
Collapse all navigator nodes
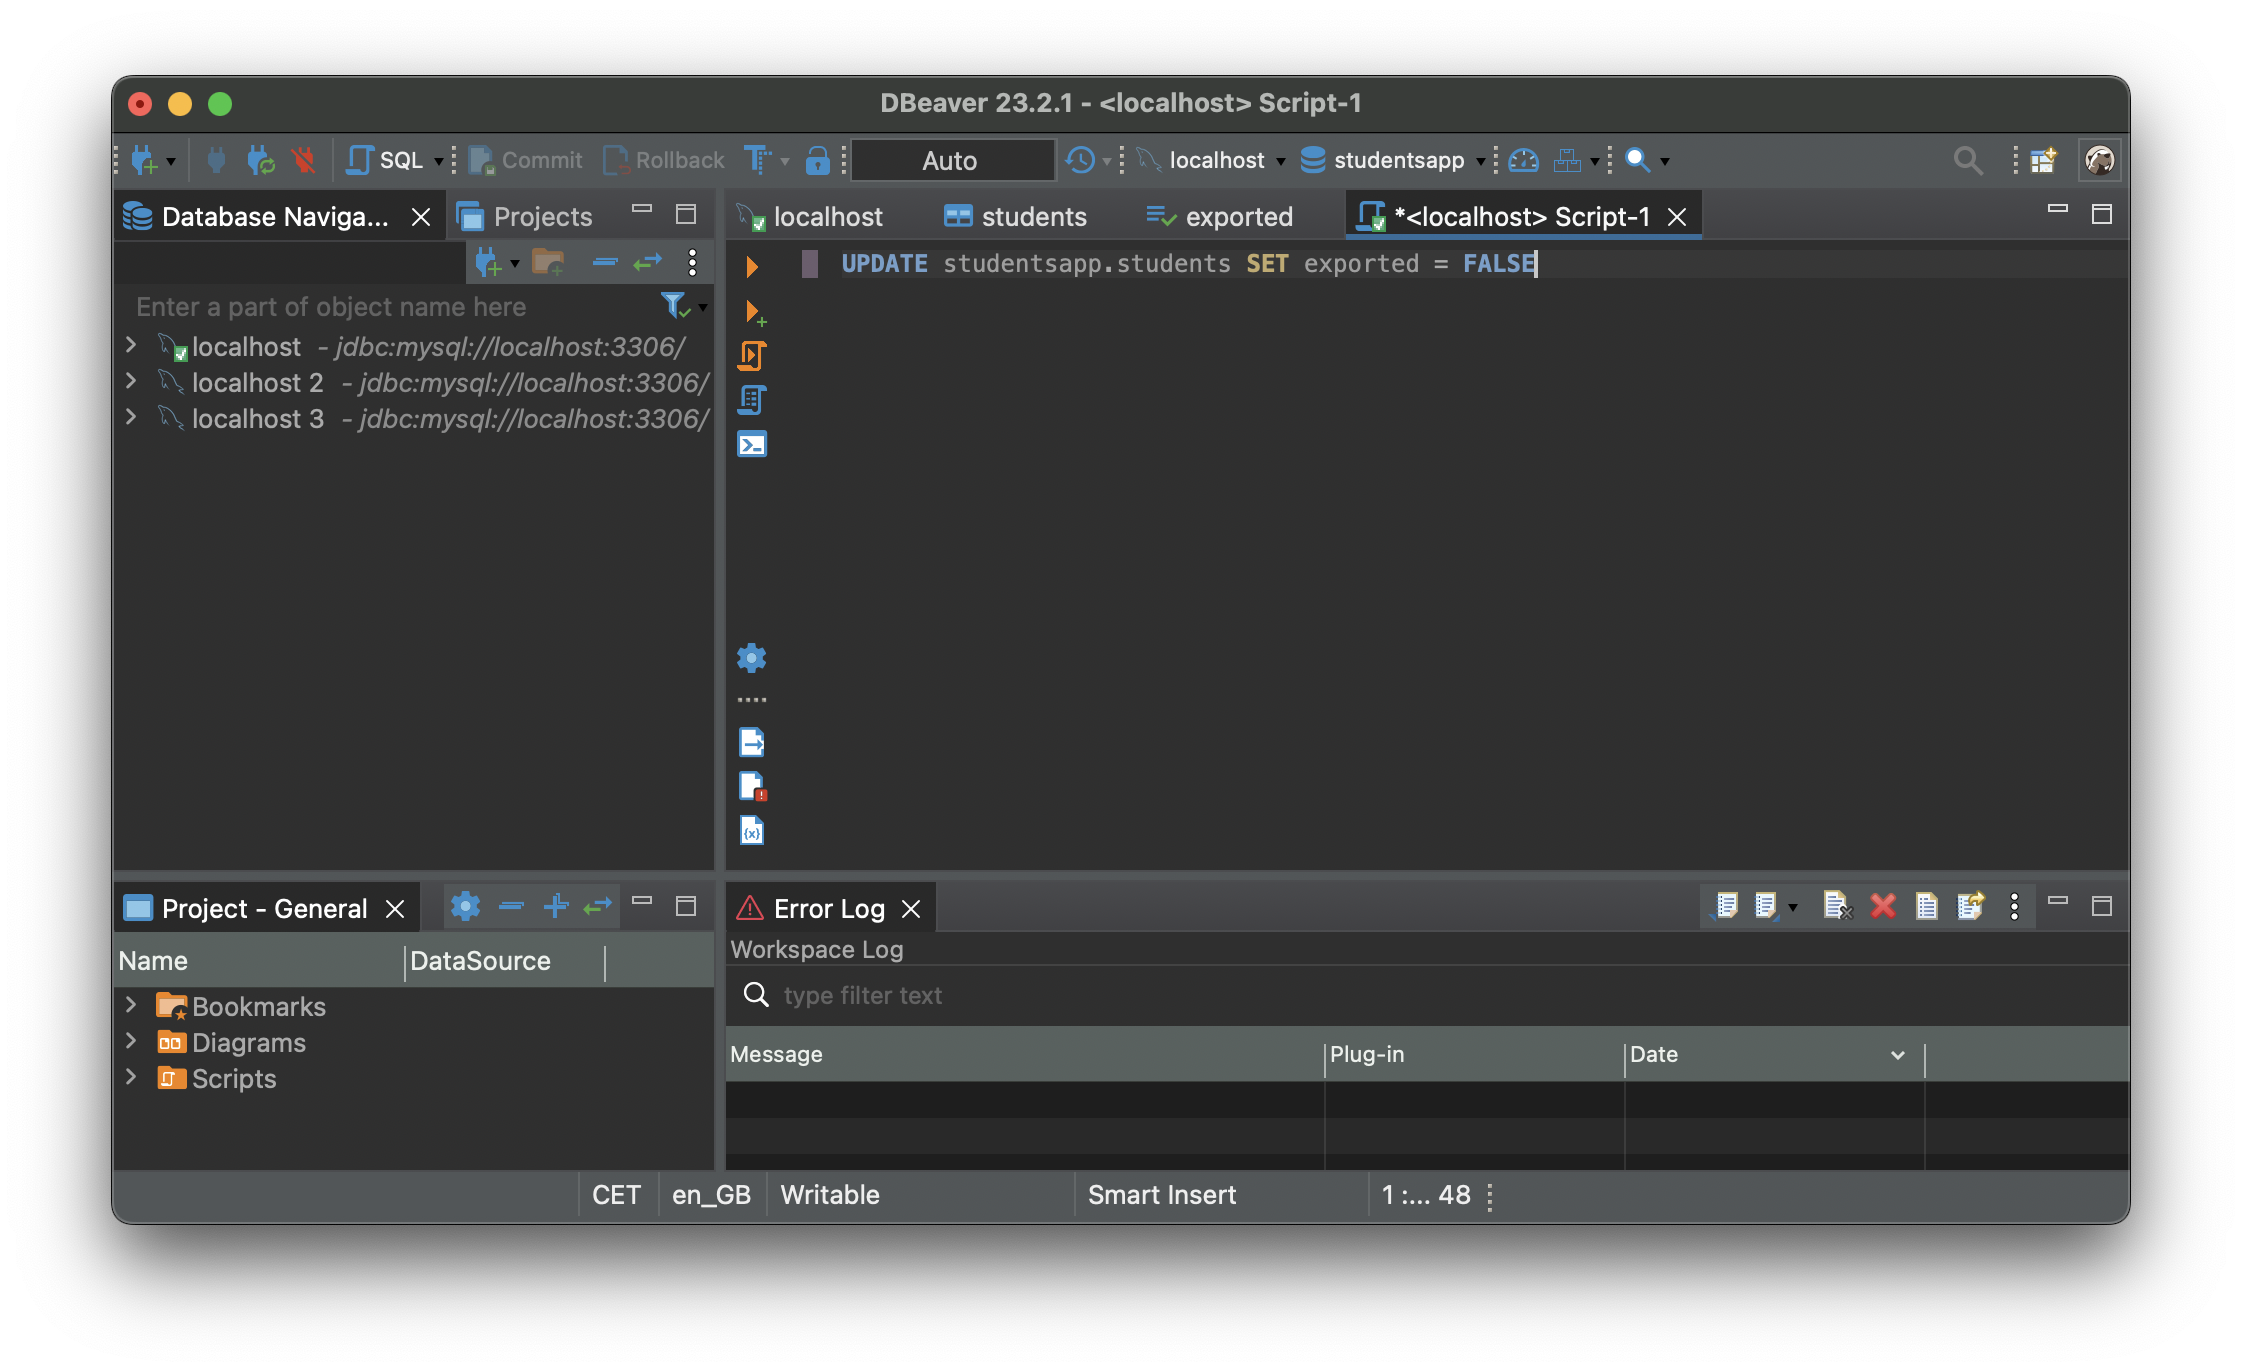pyautogui.click(x=604, y=263)
